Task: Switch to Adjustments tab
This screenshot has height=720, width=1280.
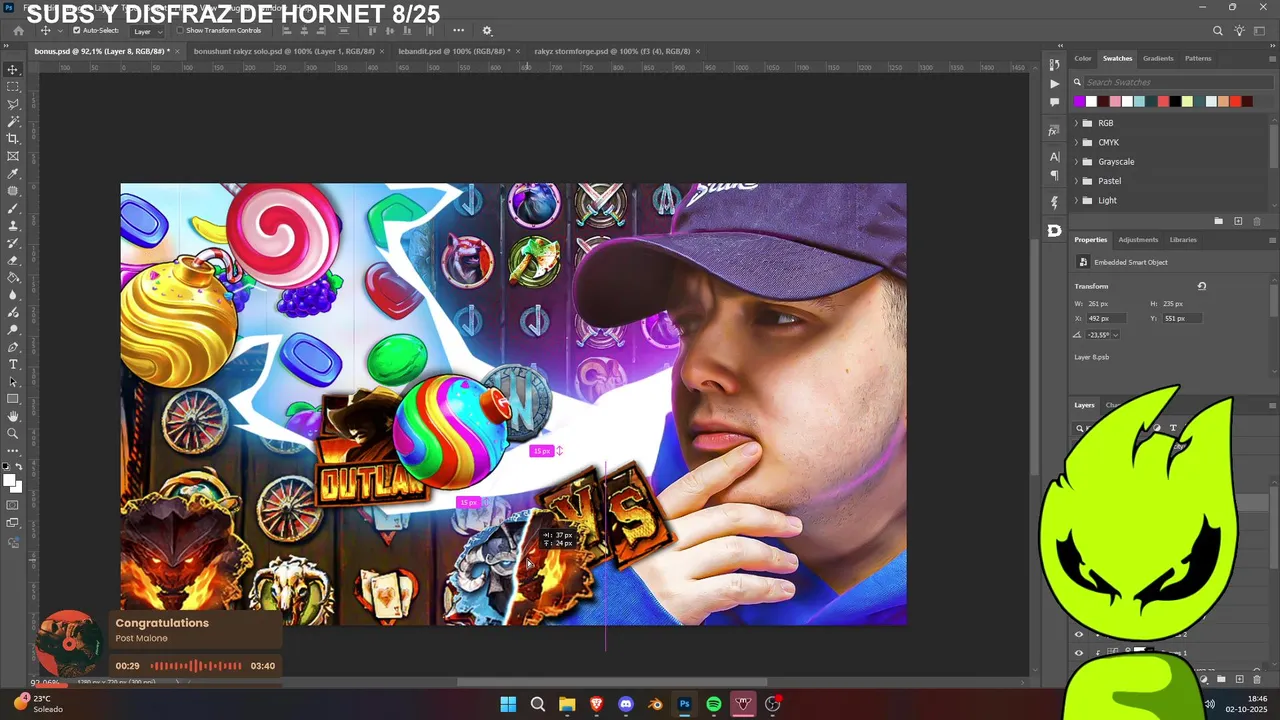Action: [1138, 240]
